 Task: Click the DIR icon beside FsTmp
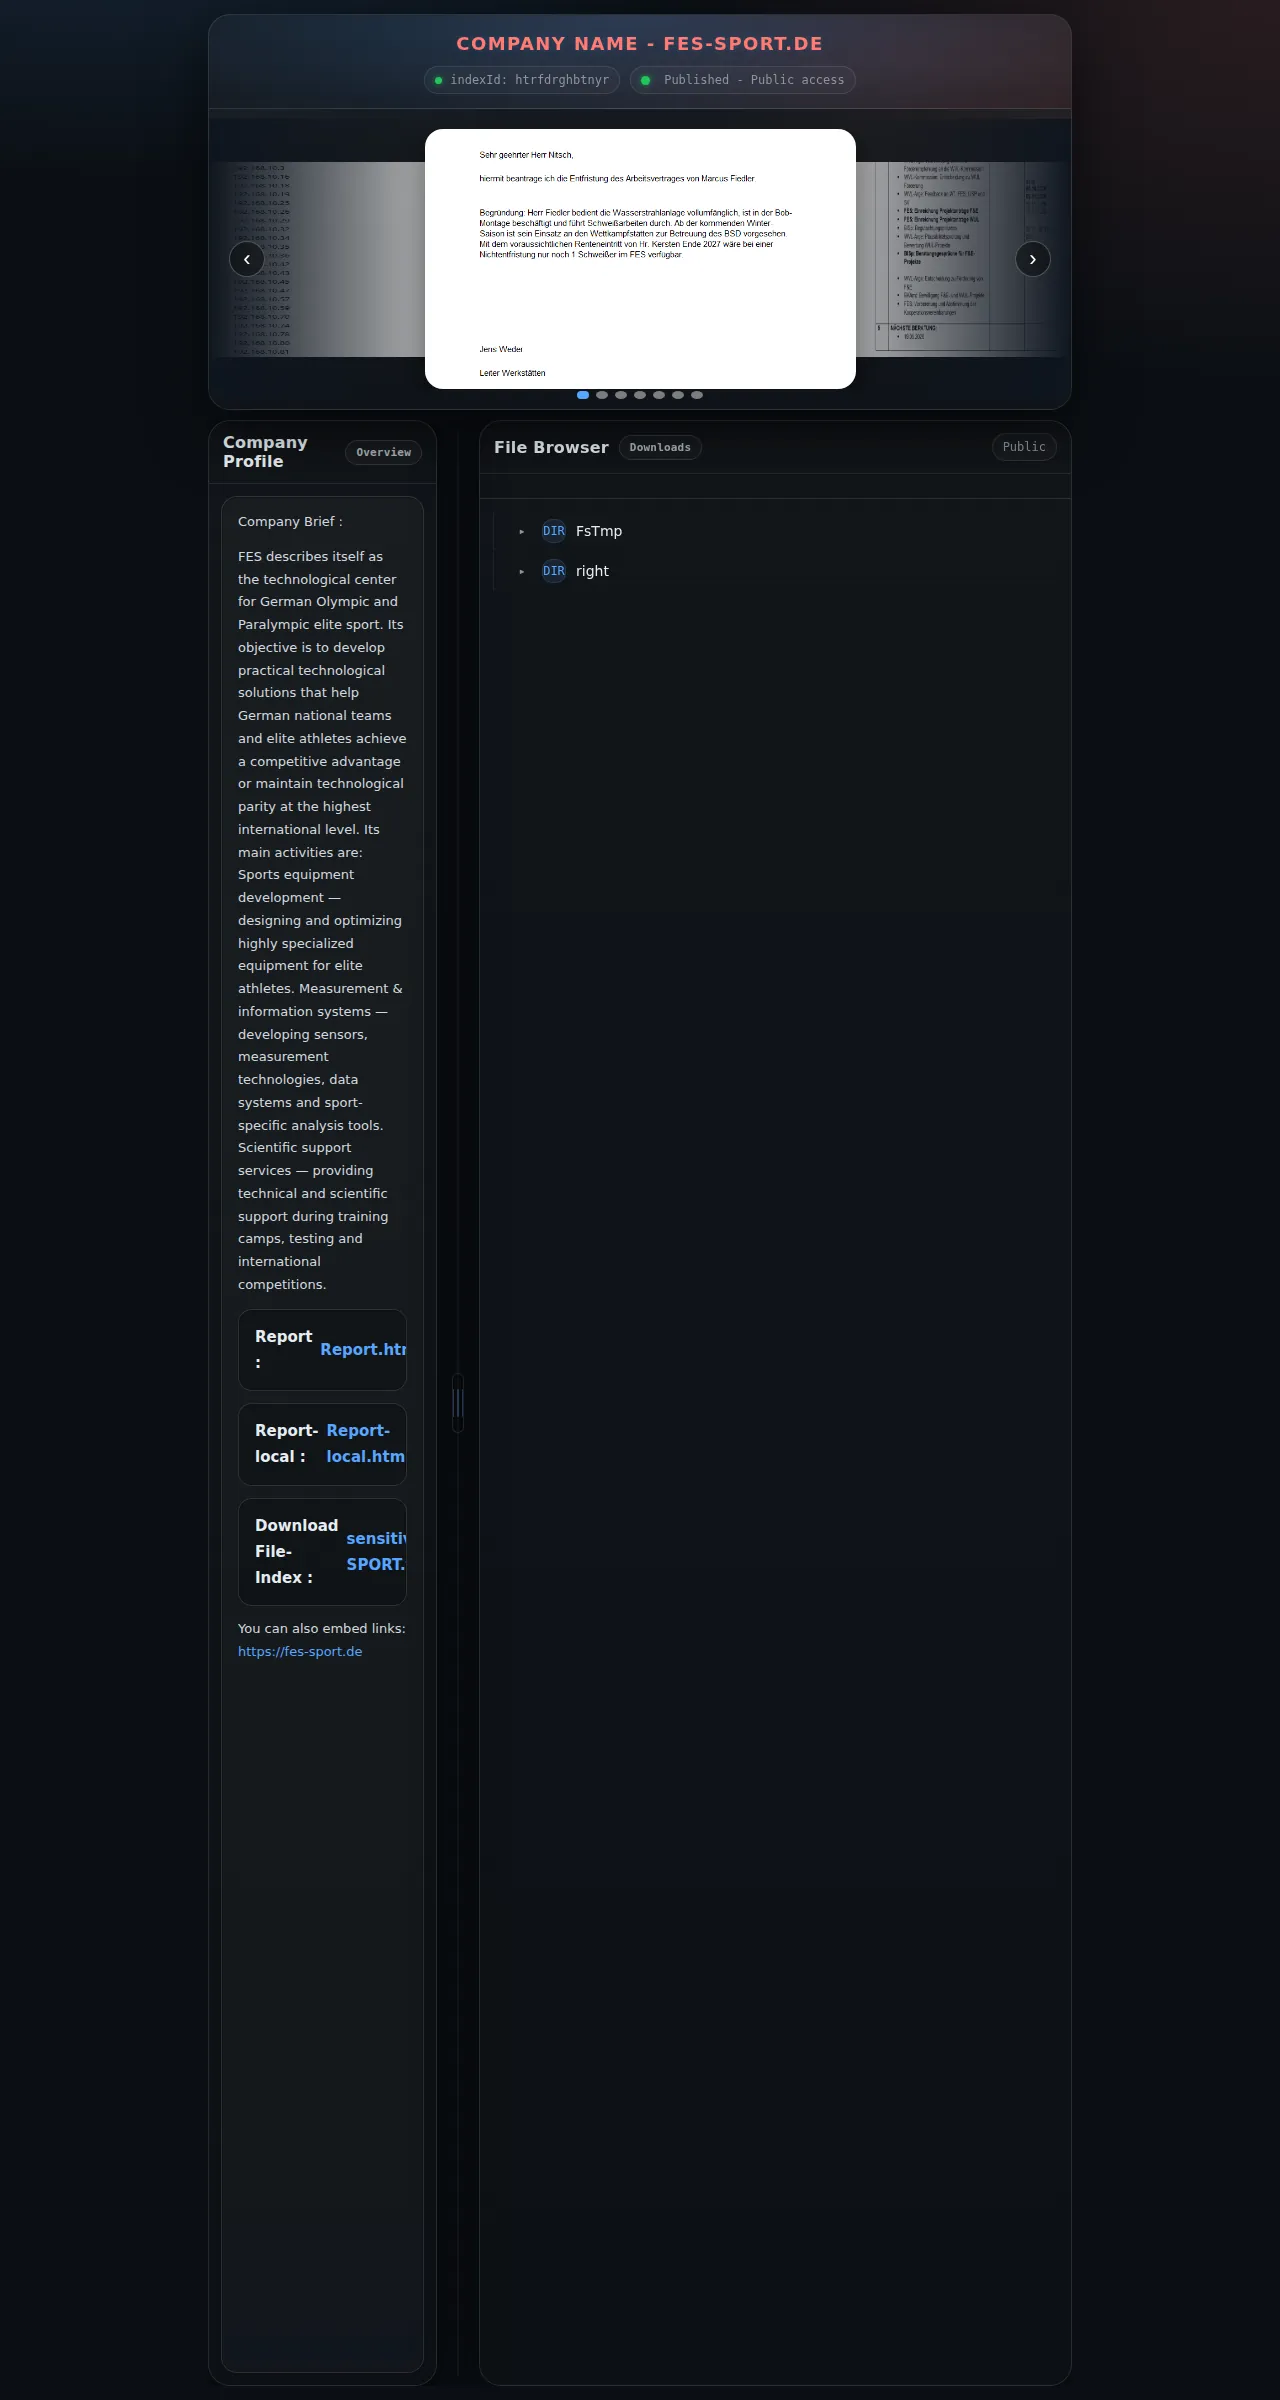pyautogui.click(x=554, y=531)
